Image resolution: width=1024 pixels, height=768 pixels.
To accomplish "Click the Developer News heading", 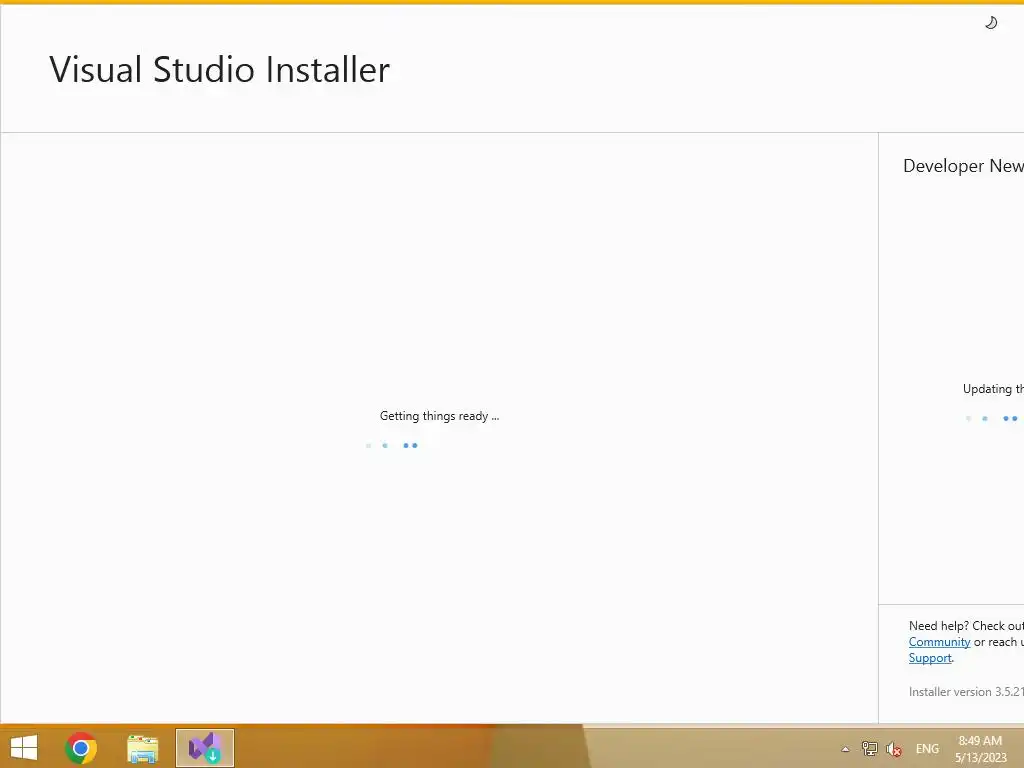I will (x=963, y=166).
